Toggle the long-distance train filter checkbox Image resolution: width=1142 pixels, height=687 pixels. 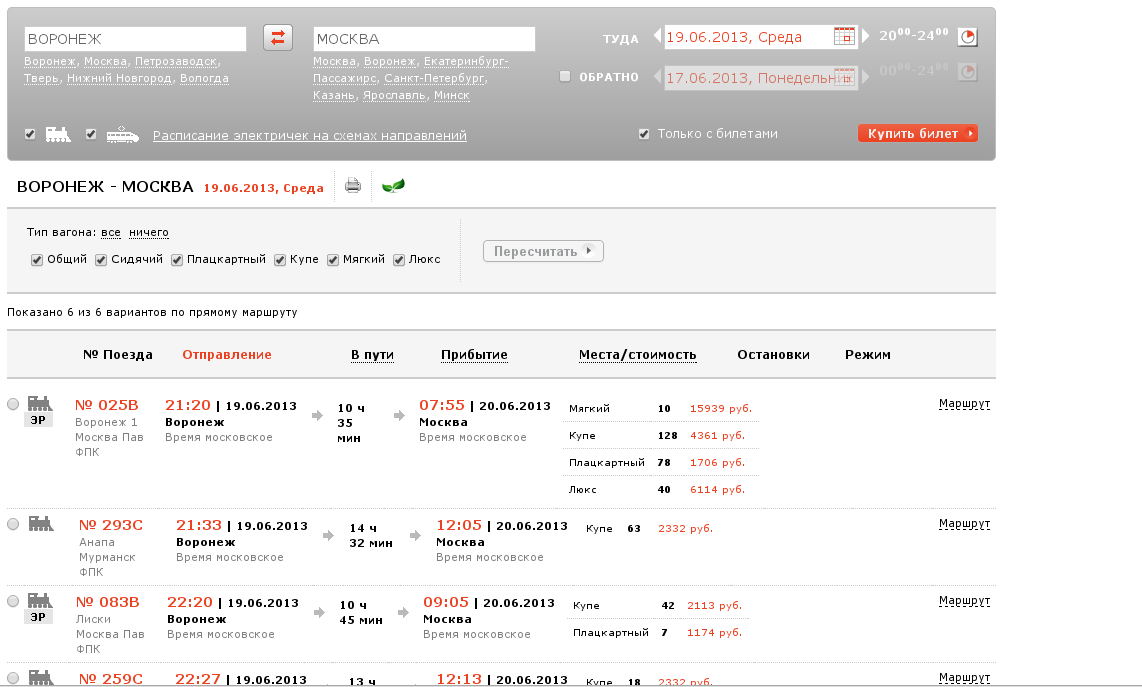pos(31,134)
